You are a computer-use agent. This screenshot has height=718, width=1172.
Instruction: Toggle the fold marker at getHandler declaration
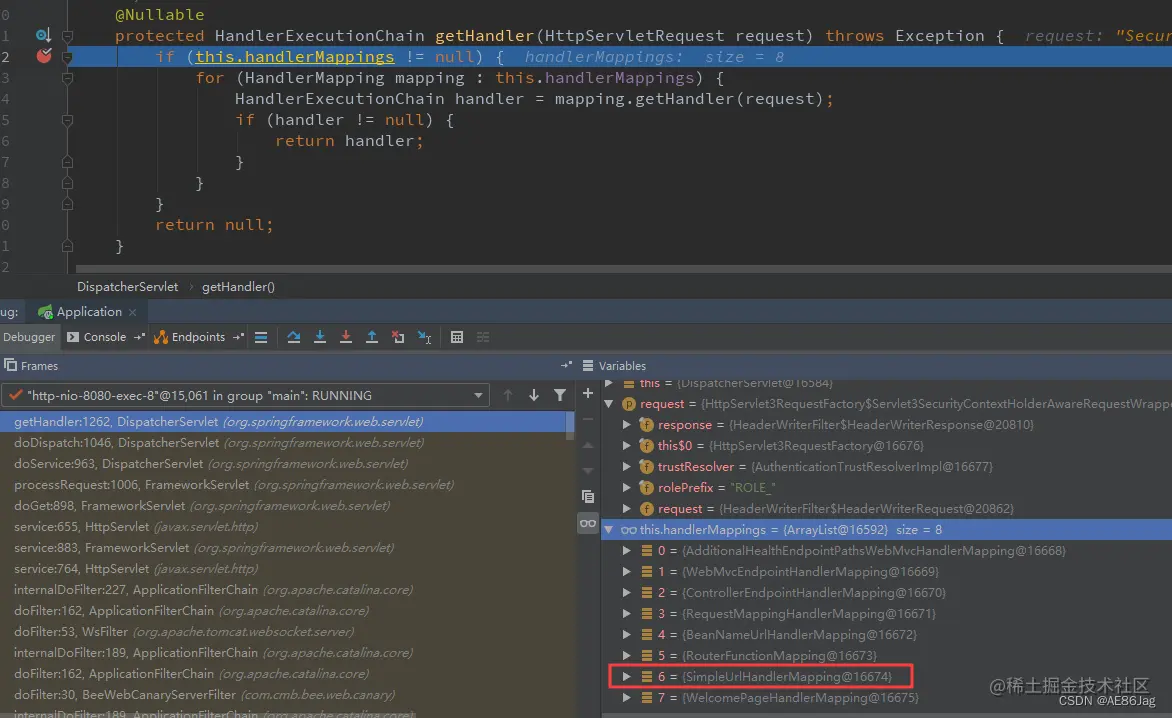tap(67, 35)
